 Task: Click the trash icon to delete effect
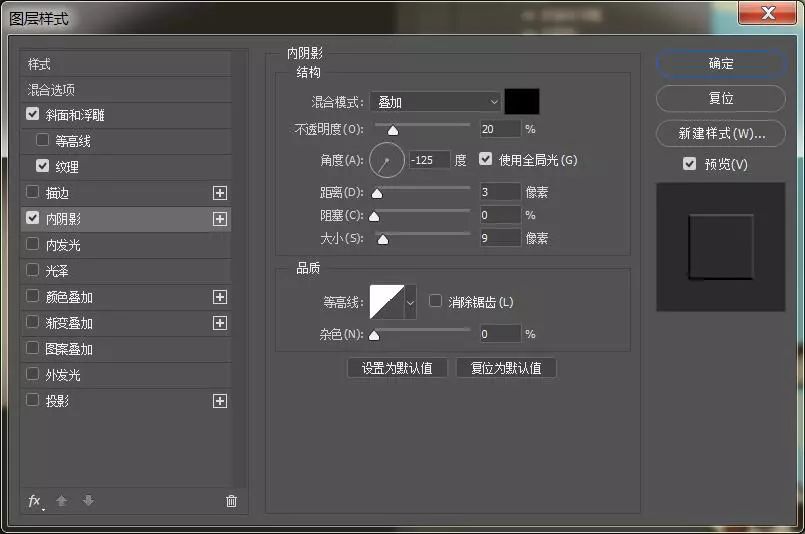pyautogui.click(x=232, y=501)
